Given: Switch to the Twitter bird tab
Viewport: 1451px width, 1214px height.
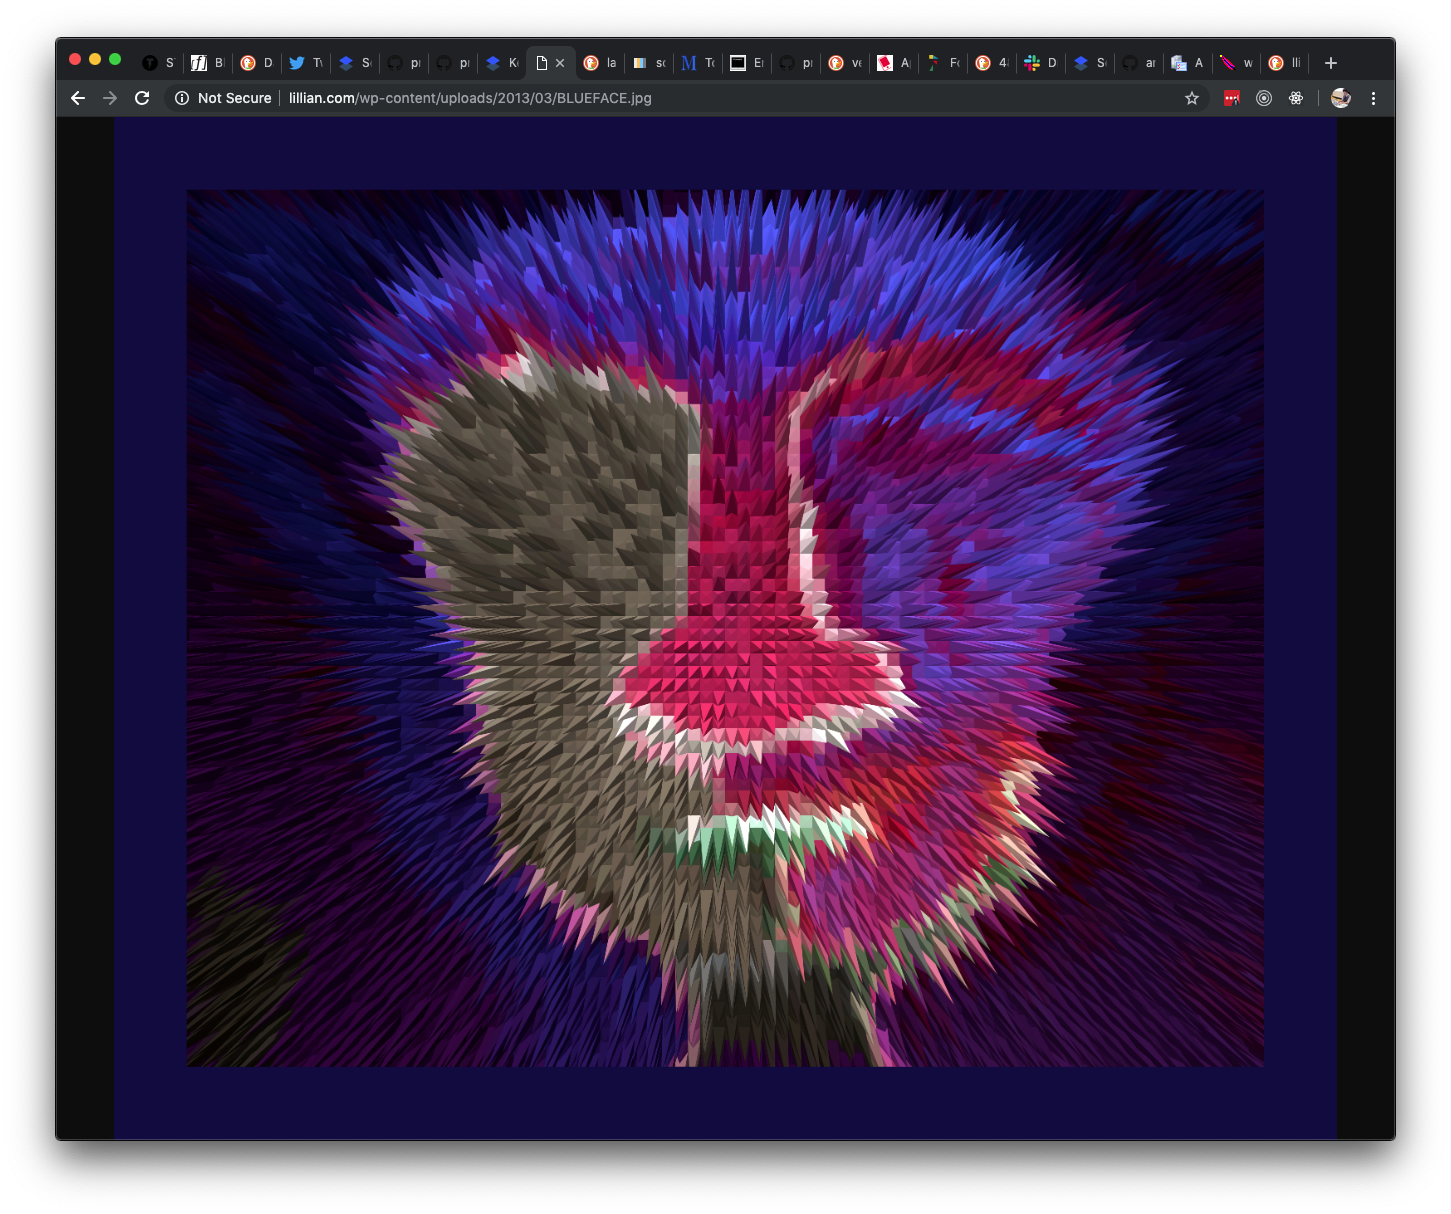Looking at the screenshot, I should click(x=306, y=63).
